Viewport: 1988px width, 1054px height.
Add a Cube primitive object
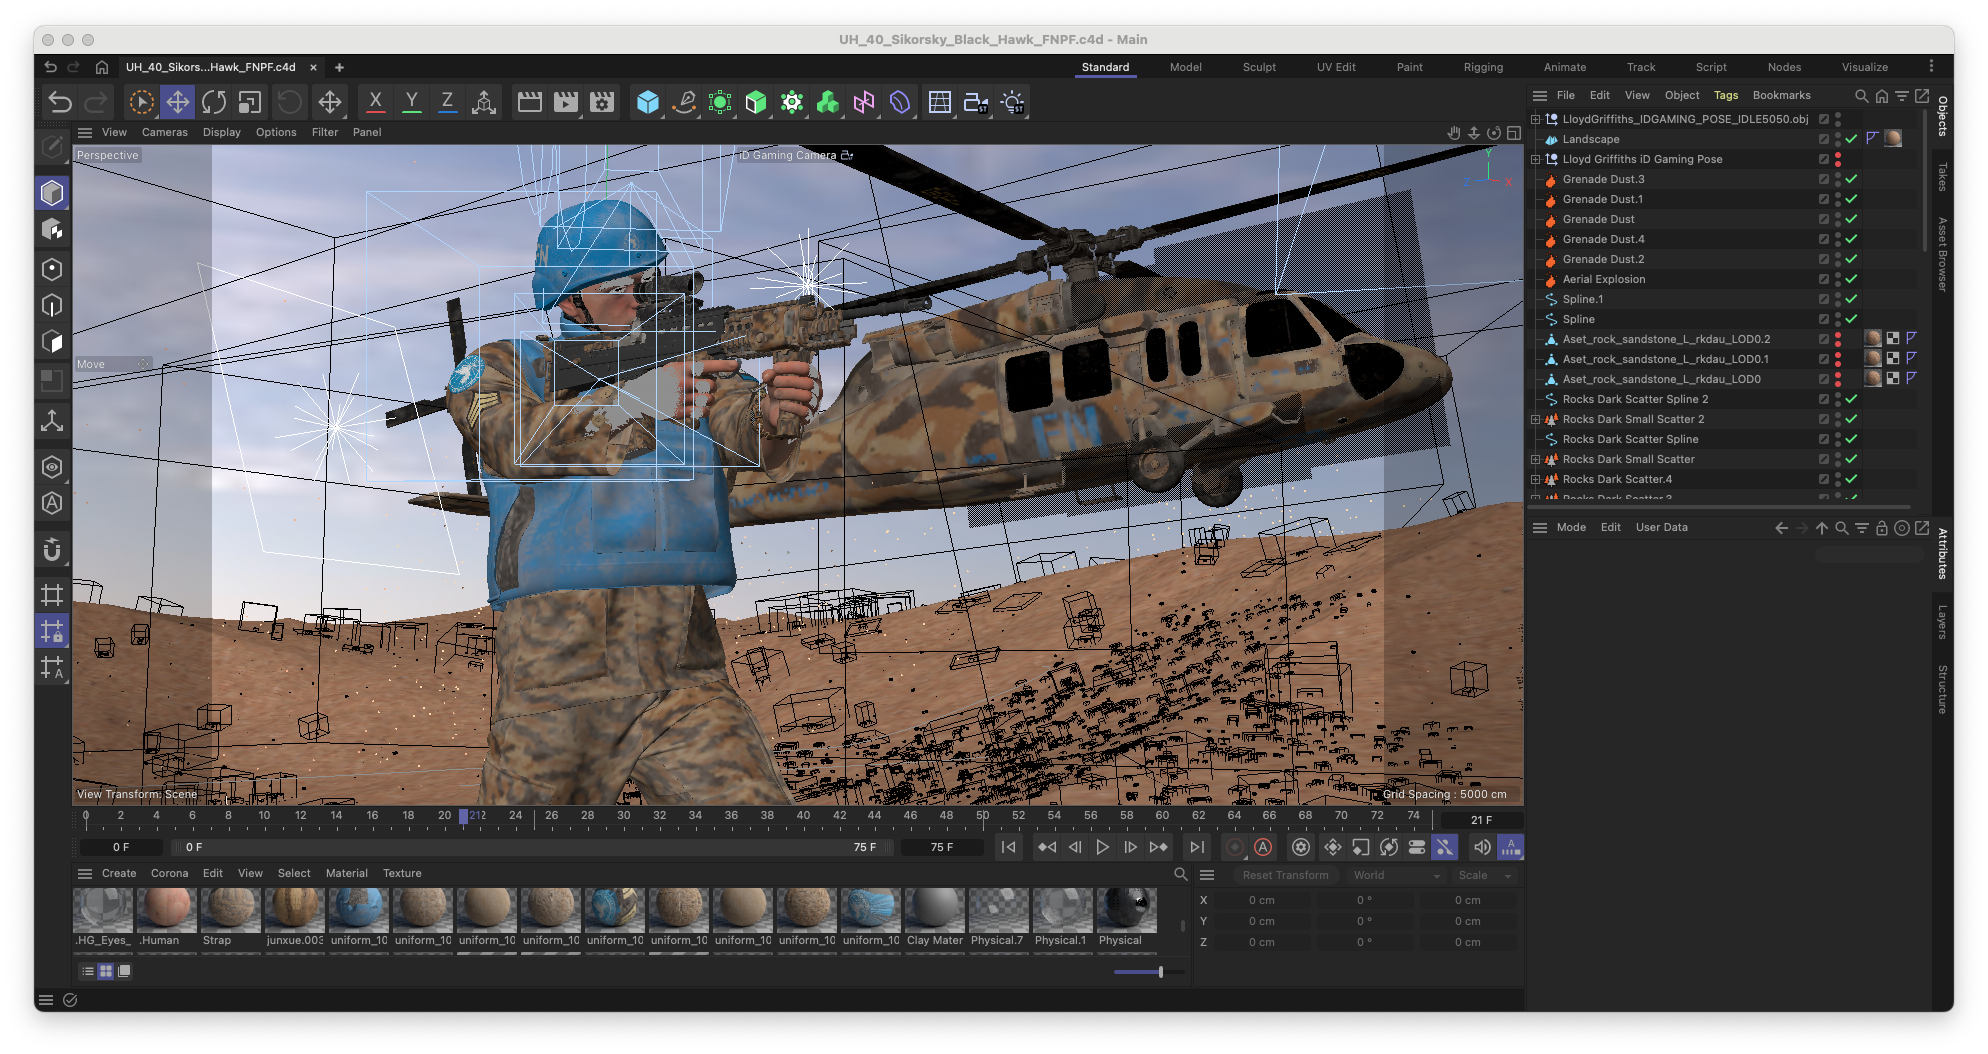648,102
